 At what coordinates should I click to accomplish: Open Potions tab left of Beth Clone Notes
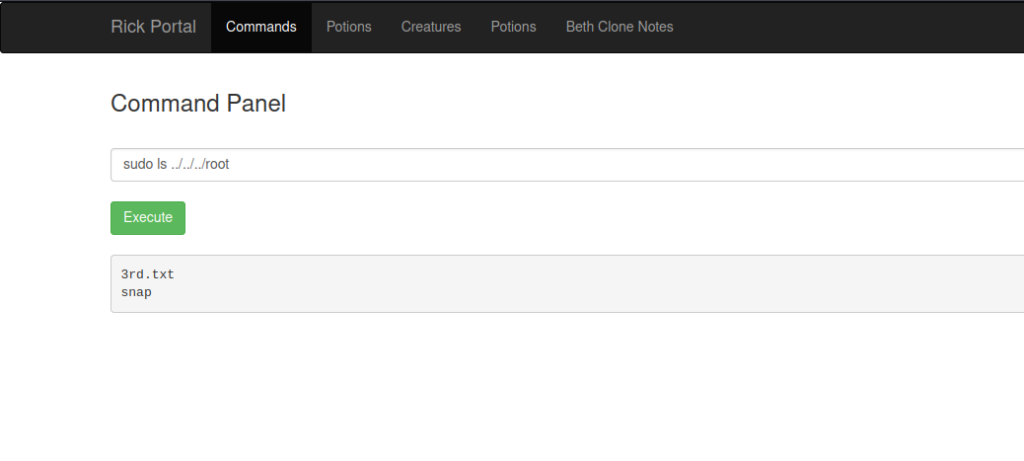(x=513, y=27)
